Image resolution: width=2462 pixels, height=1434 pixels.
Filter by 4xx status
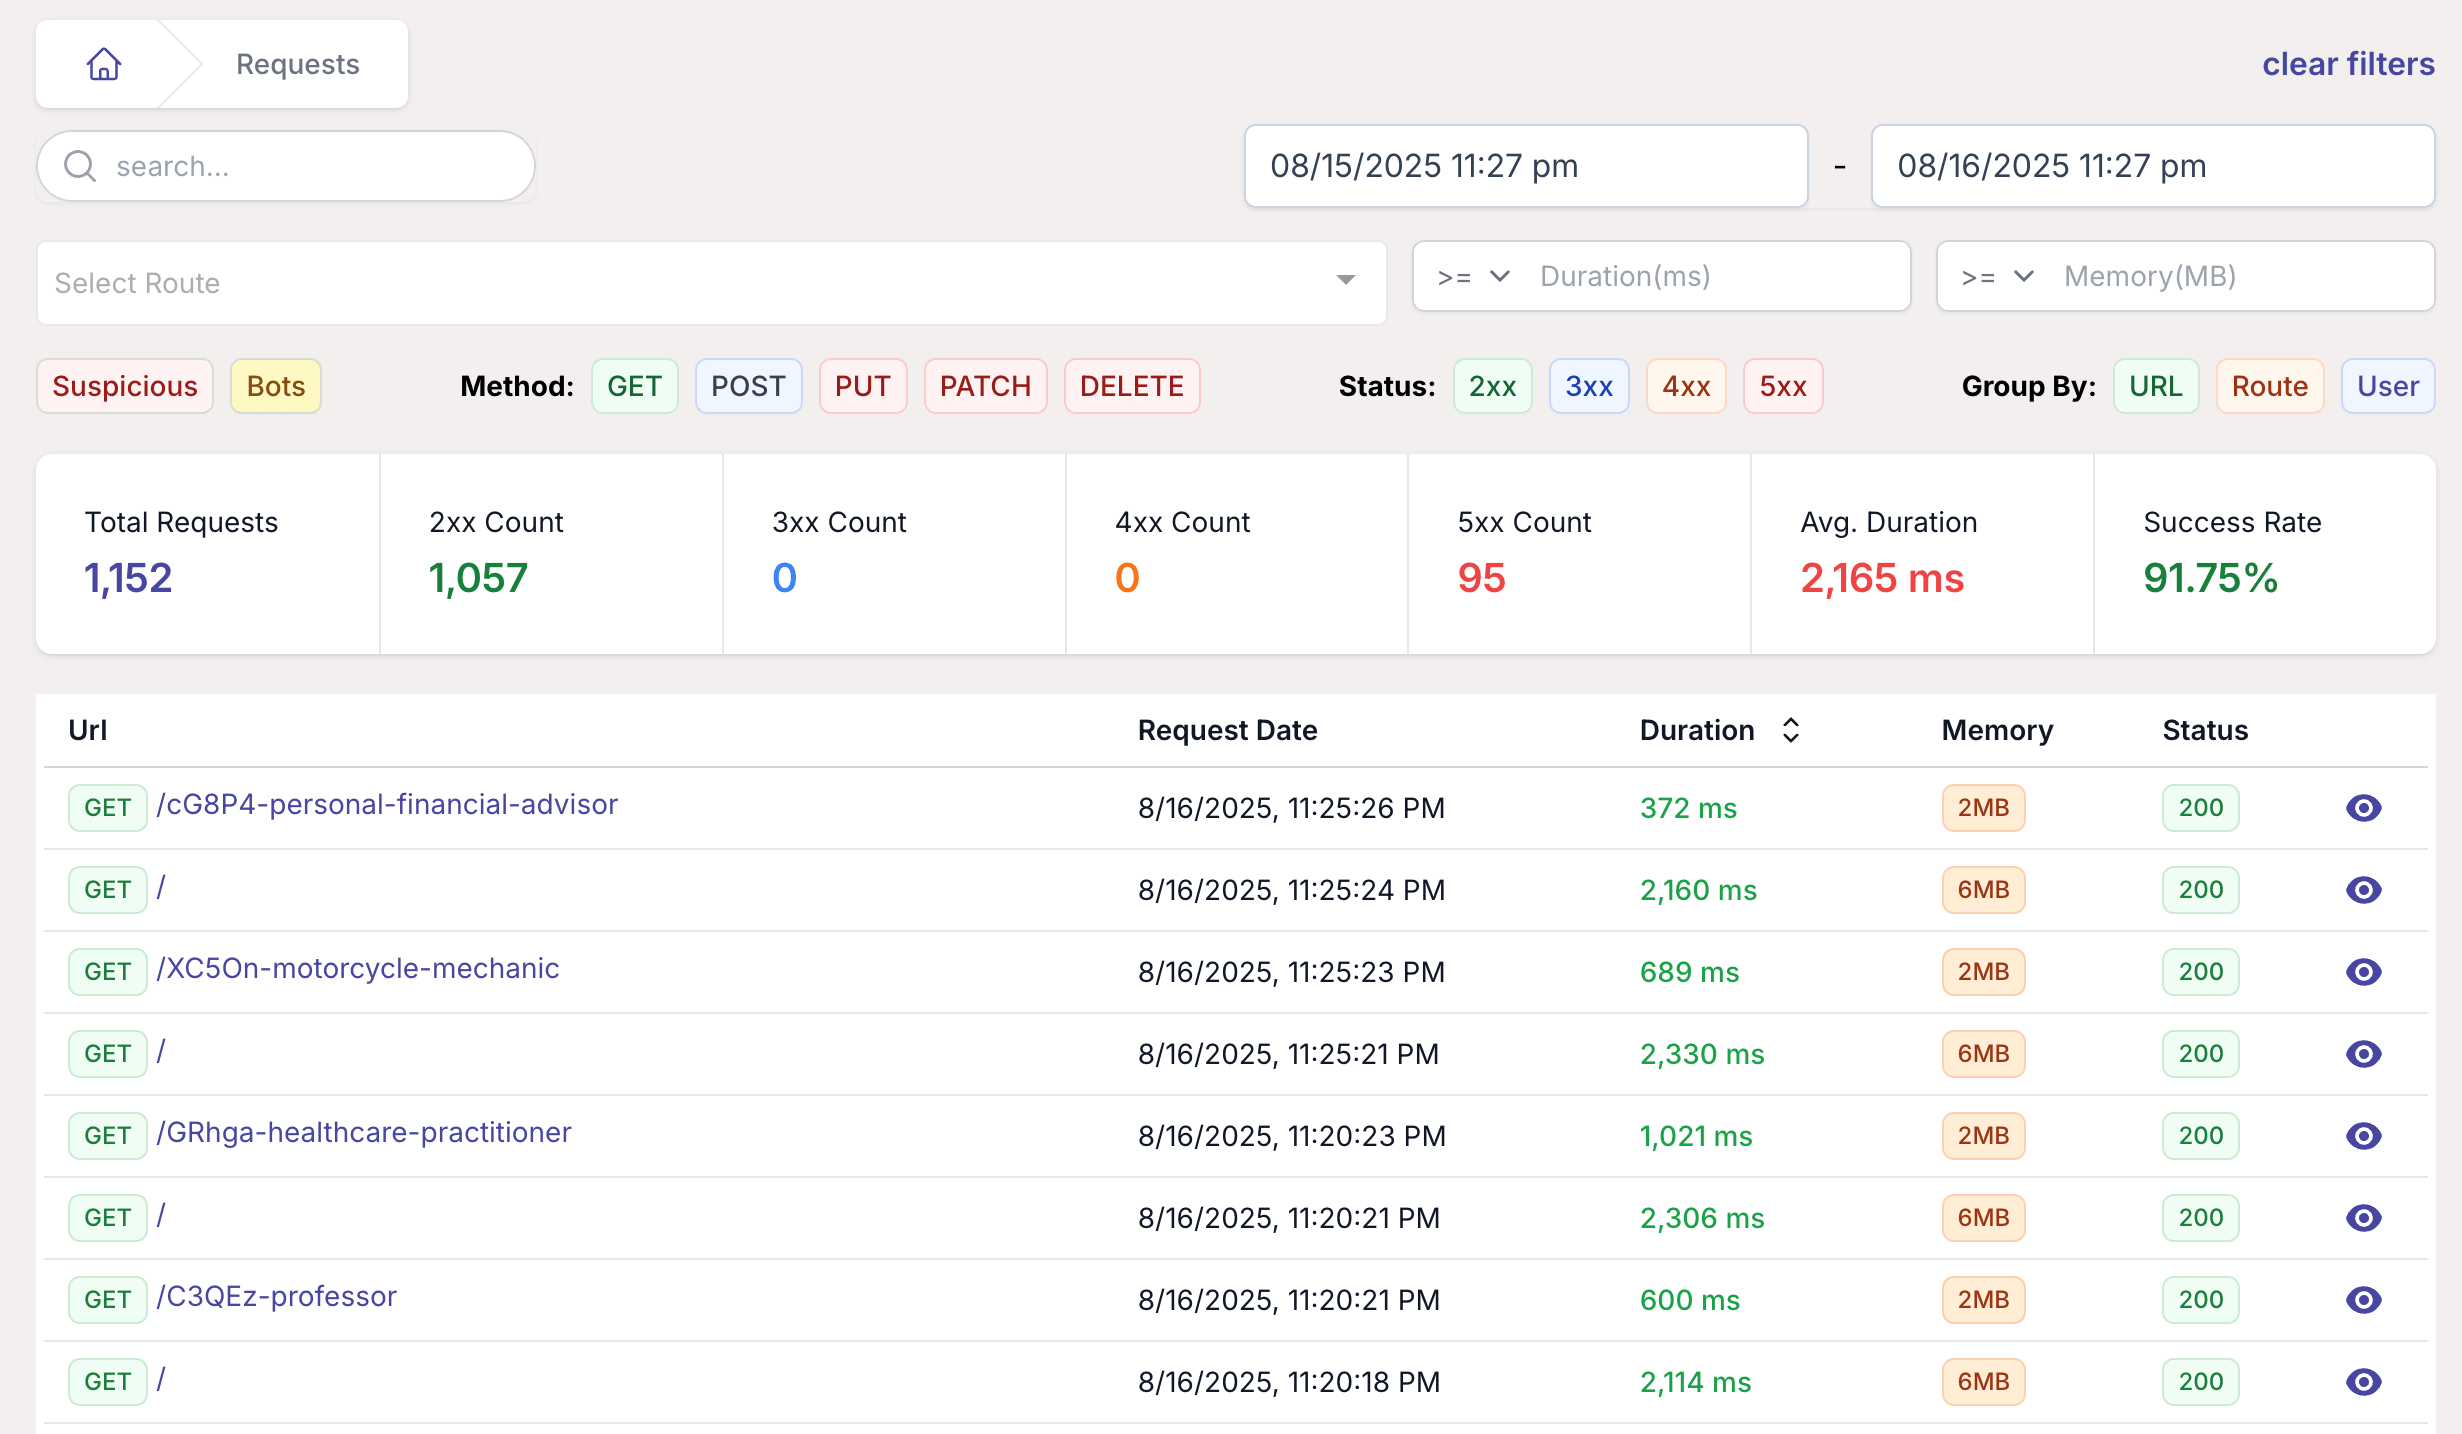pyautogui.click(x=1686, y=386)
